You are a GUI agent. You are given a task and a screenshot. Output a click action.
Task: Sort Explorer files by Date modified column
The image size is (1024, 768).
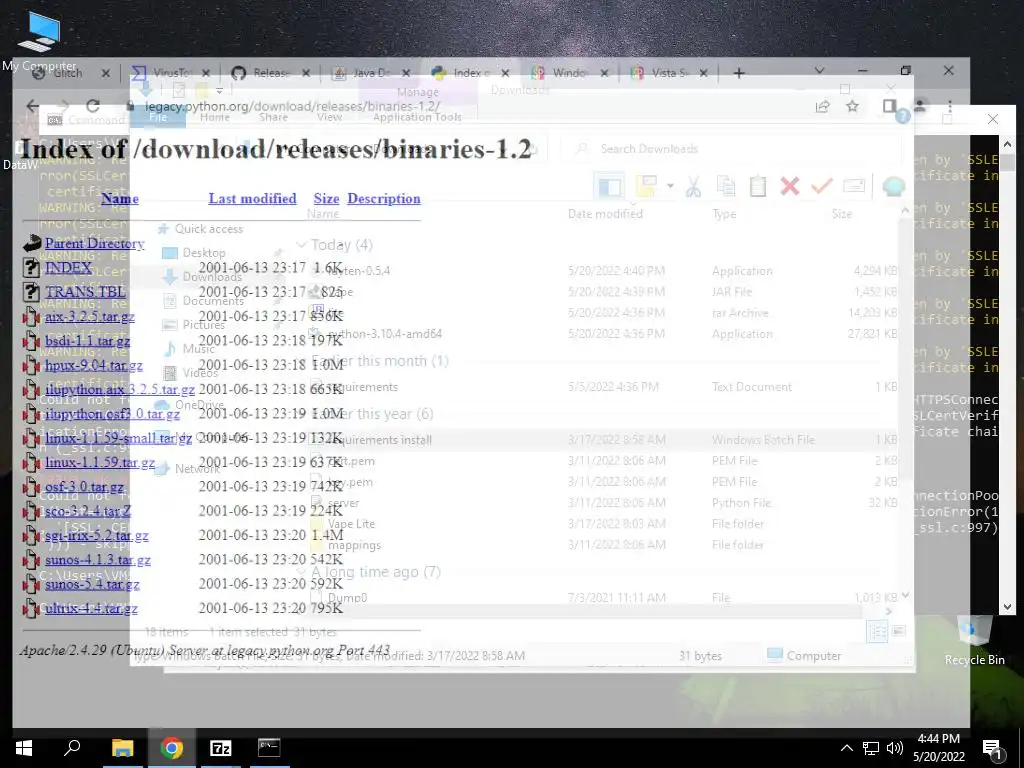pyautogui.click(x=605, y=214)
